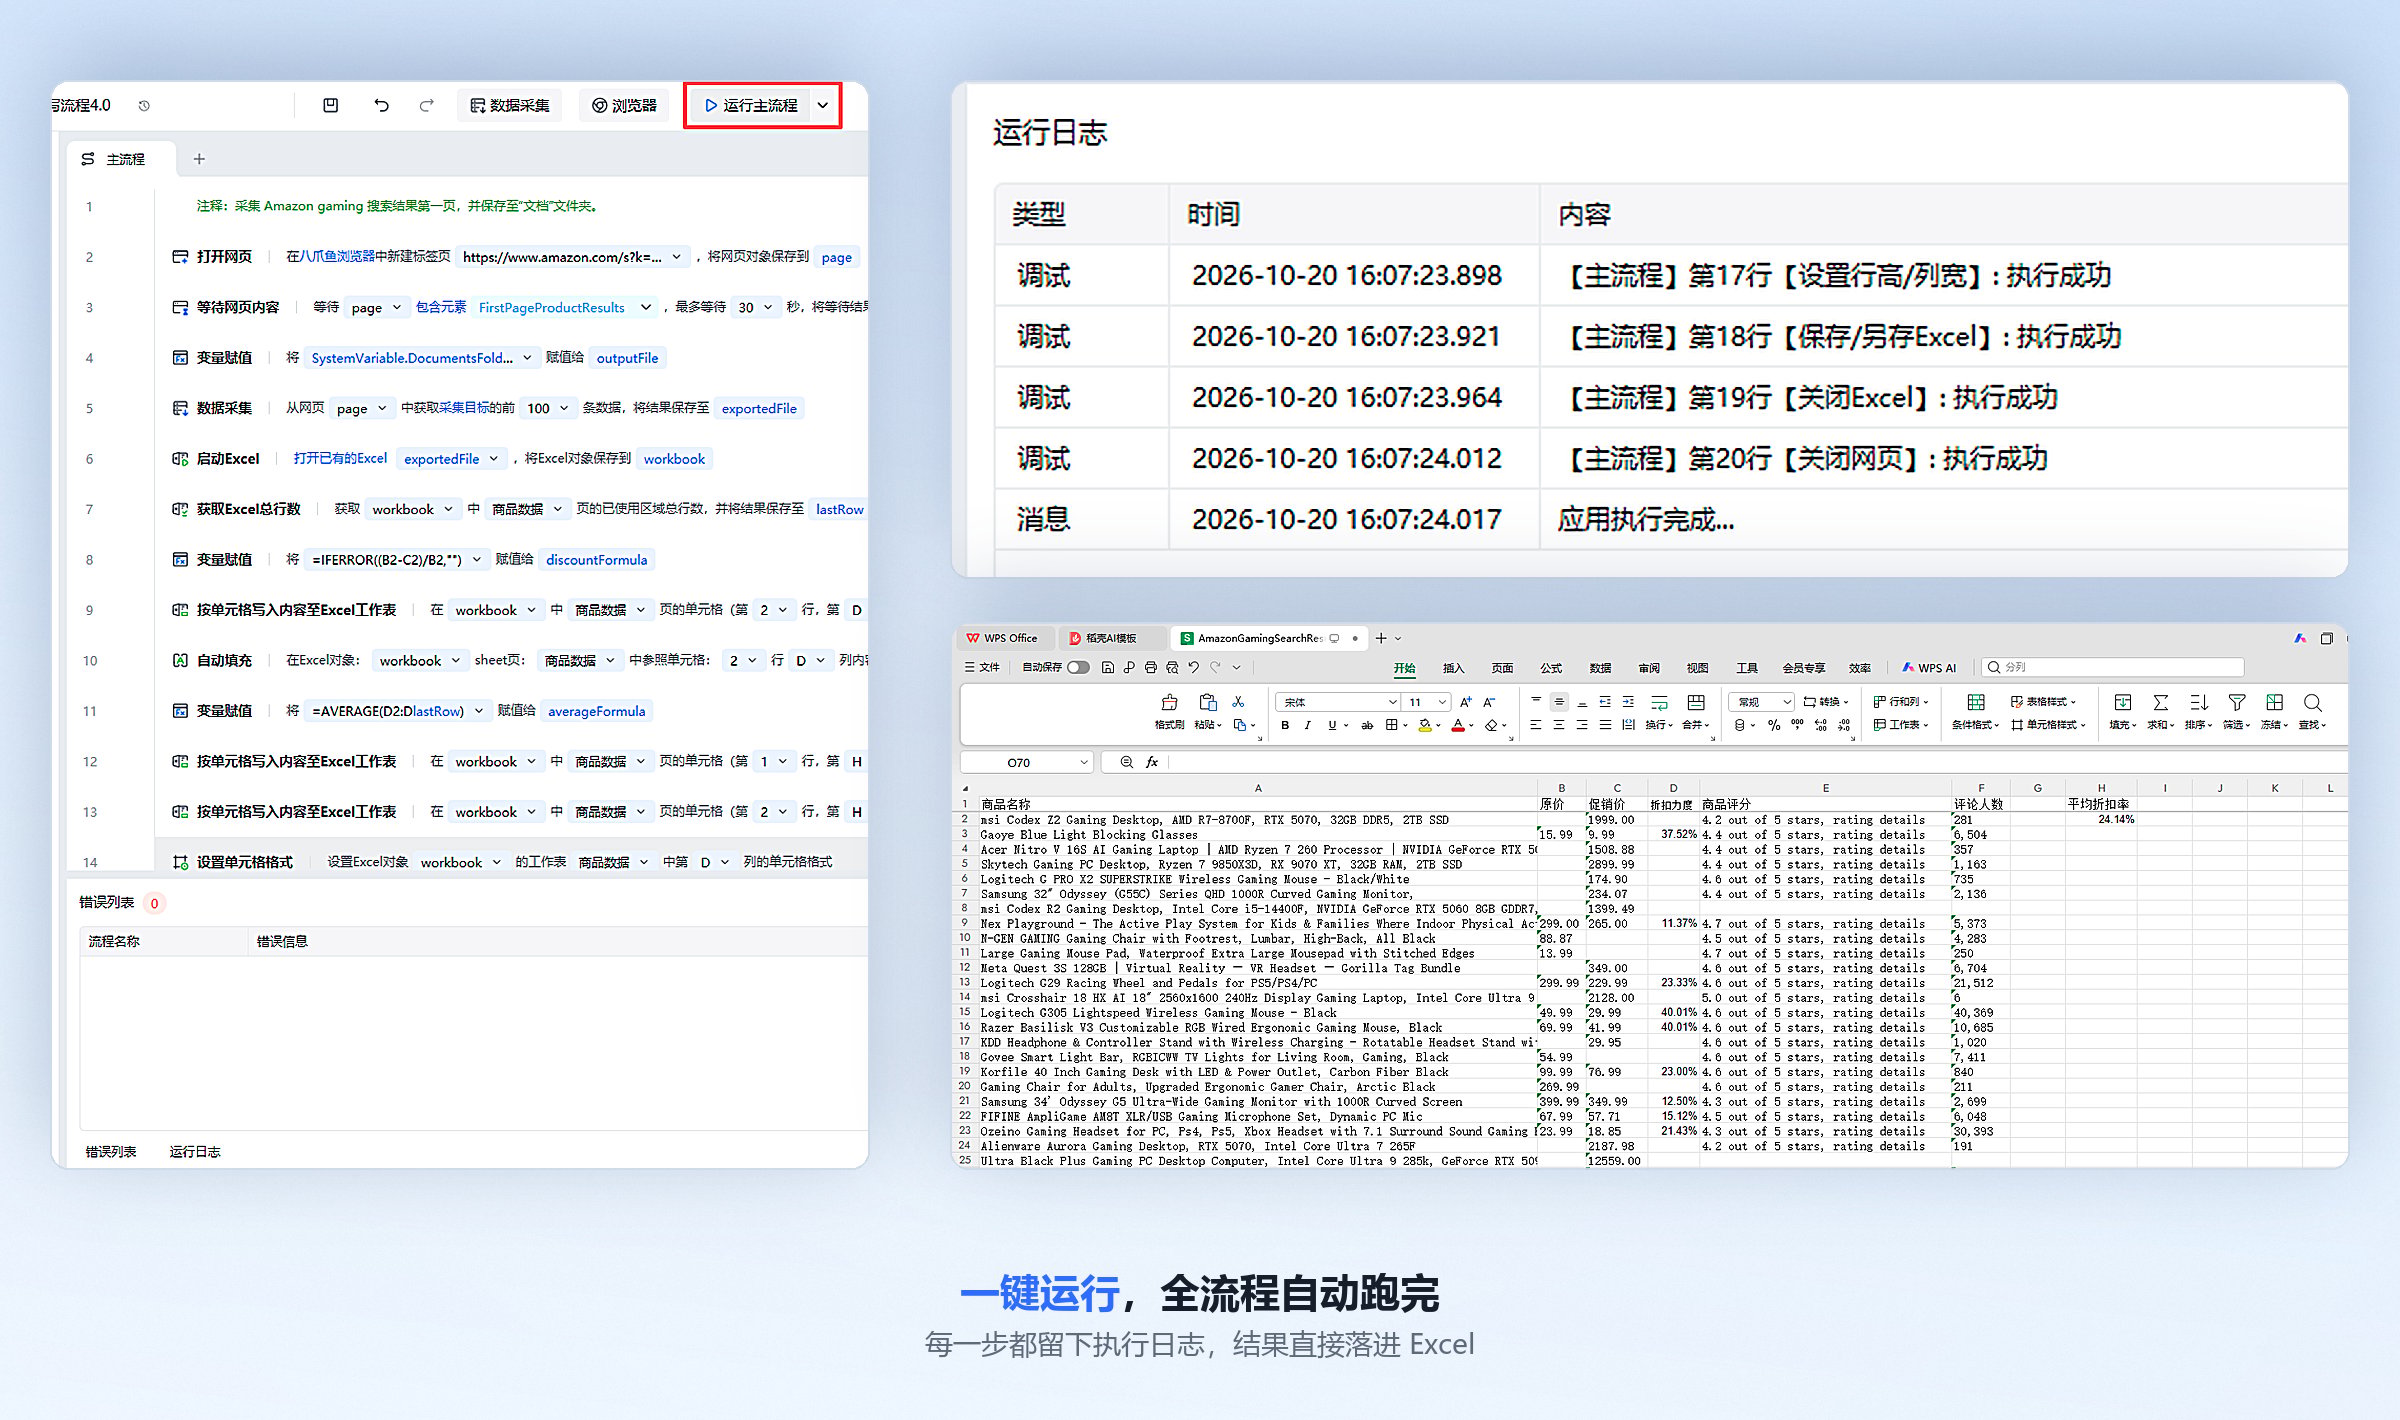
Task: Run the flow with 运行主流程 button
Action: coord(751,105)
